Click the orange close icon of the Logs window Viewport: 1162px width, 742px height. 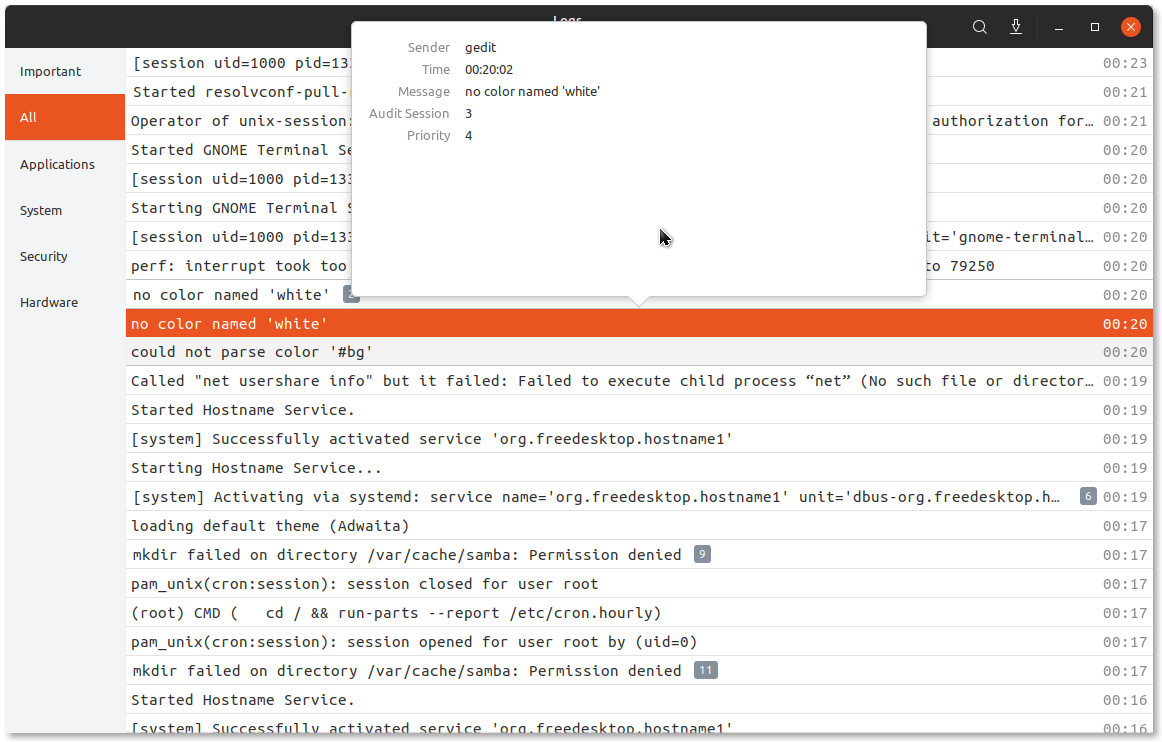click(1130, 27)
